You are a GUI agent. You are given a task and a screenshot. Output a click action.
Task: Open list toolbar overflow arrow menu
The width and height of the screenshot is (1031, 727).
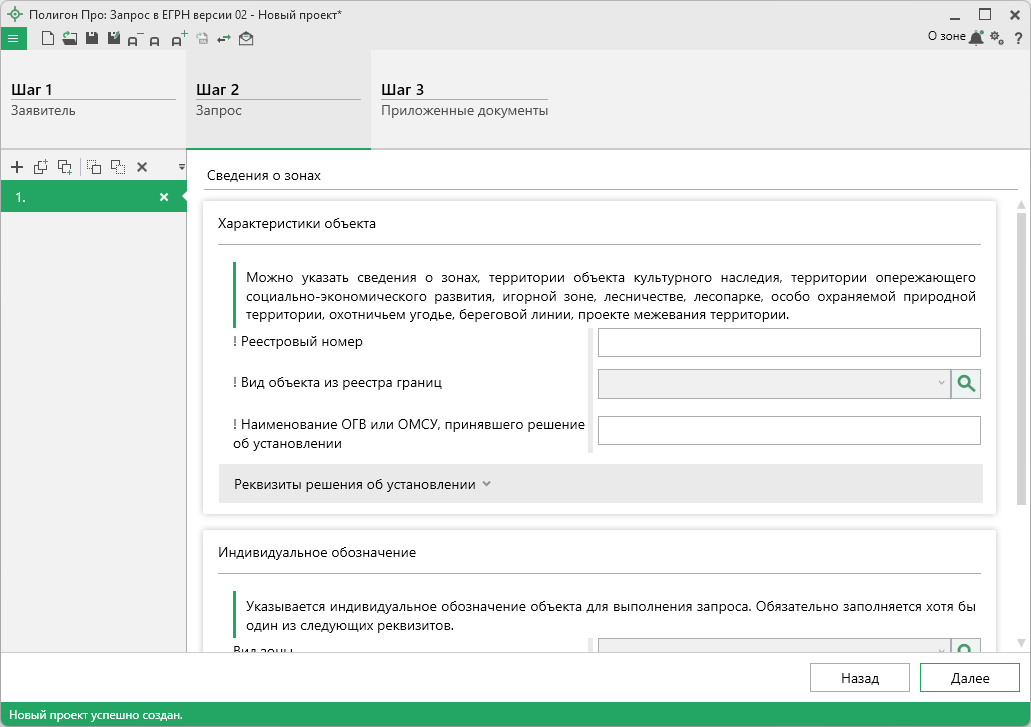tap(181, 167)
